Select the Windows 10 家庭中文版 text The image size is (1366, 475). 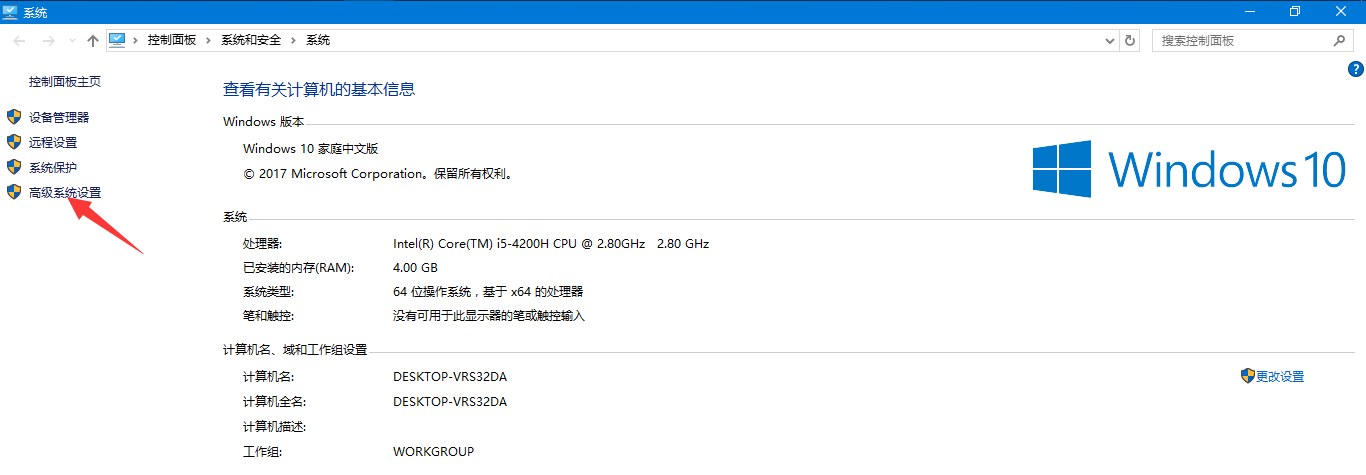tap(311, 149)
